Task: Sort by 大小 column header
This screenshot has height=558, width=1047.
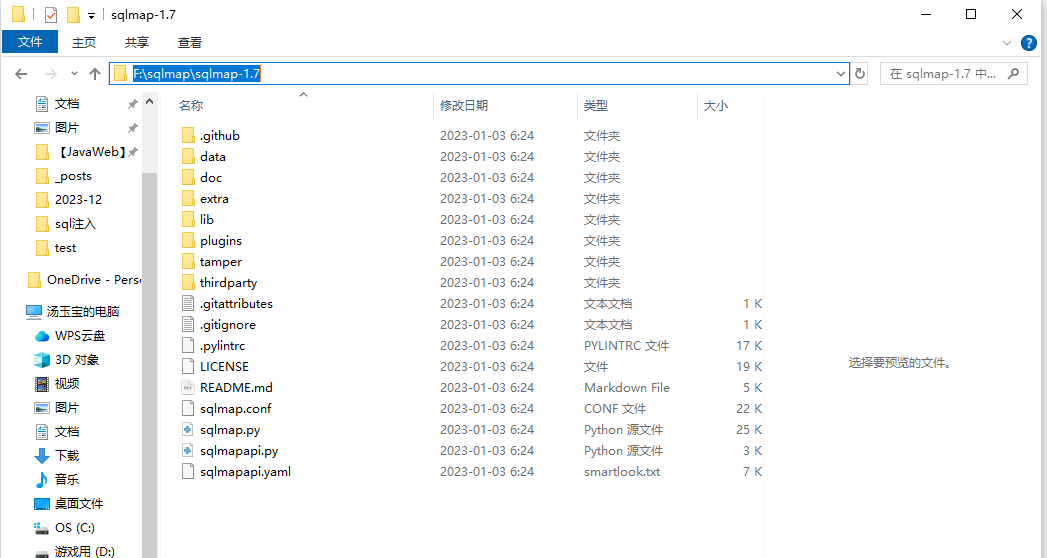Action: click(x=716, y=105)
